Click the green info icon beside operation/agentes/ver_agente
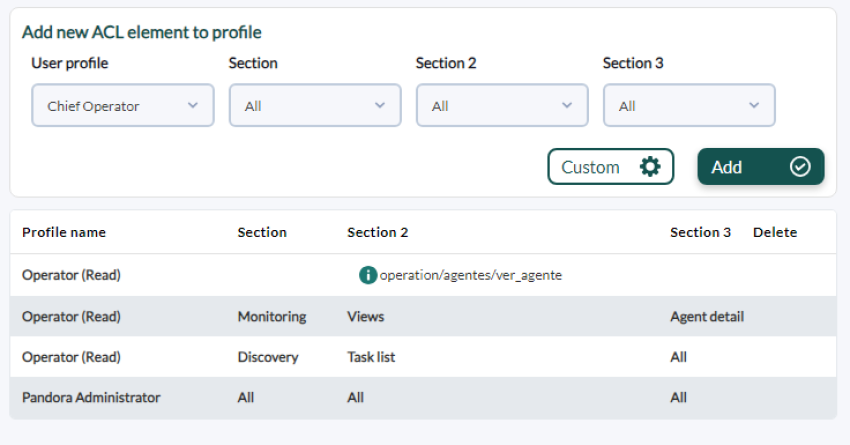The image size is (850, 445). [x=368, y=275]
